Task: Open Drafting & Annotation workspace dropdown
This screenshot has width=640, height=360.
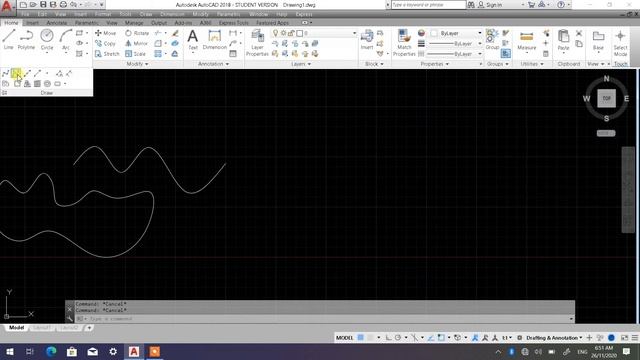Action: (554, 338)
